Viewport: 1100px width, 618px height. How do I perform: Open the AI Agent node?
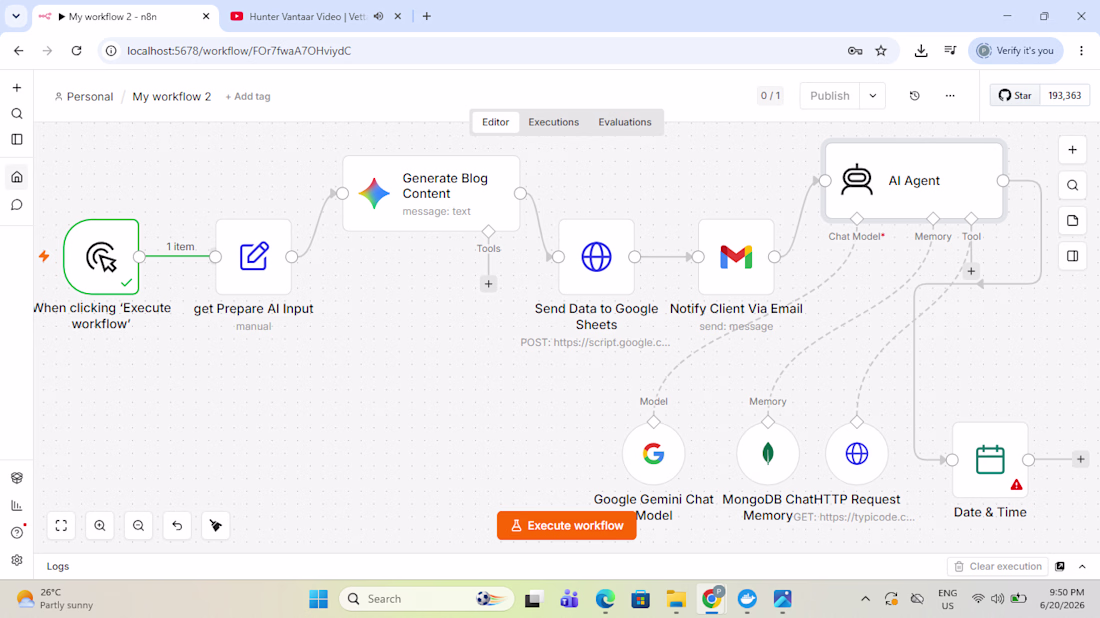(914, 181)
